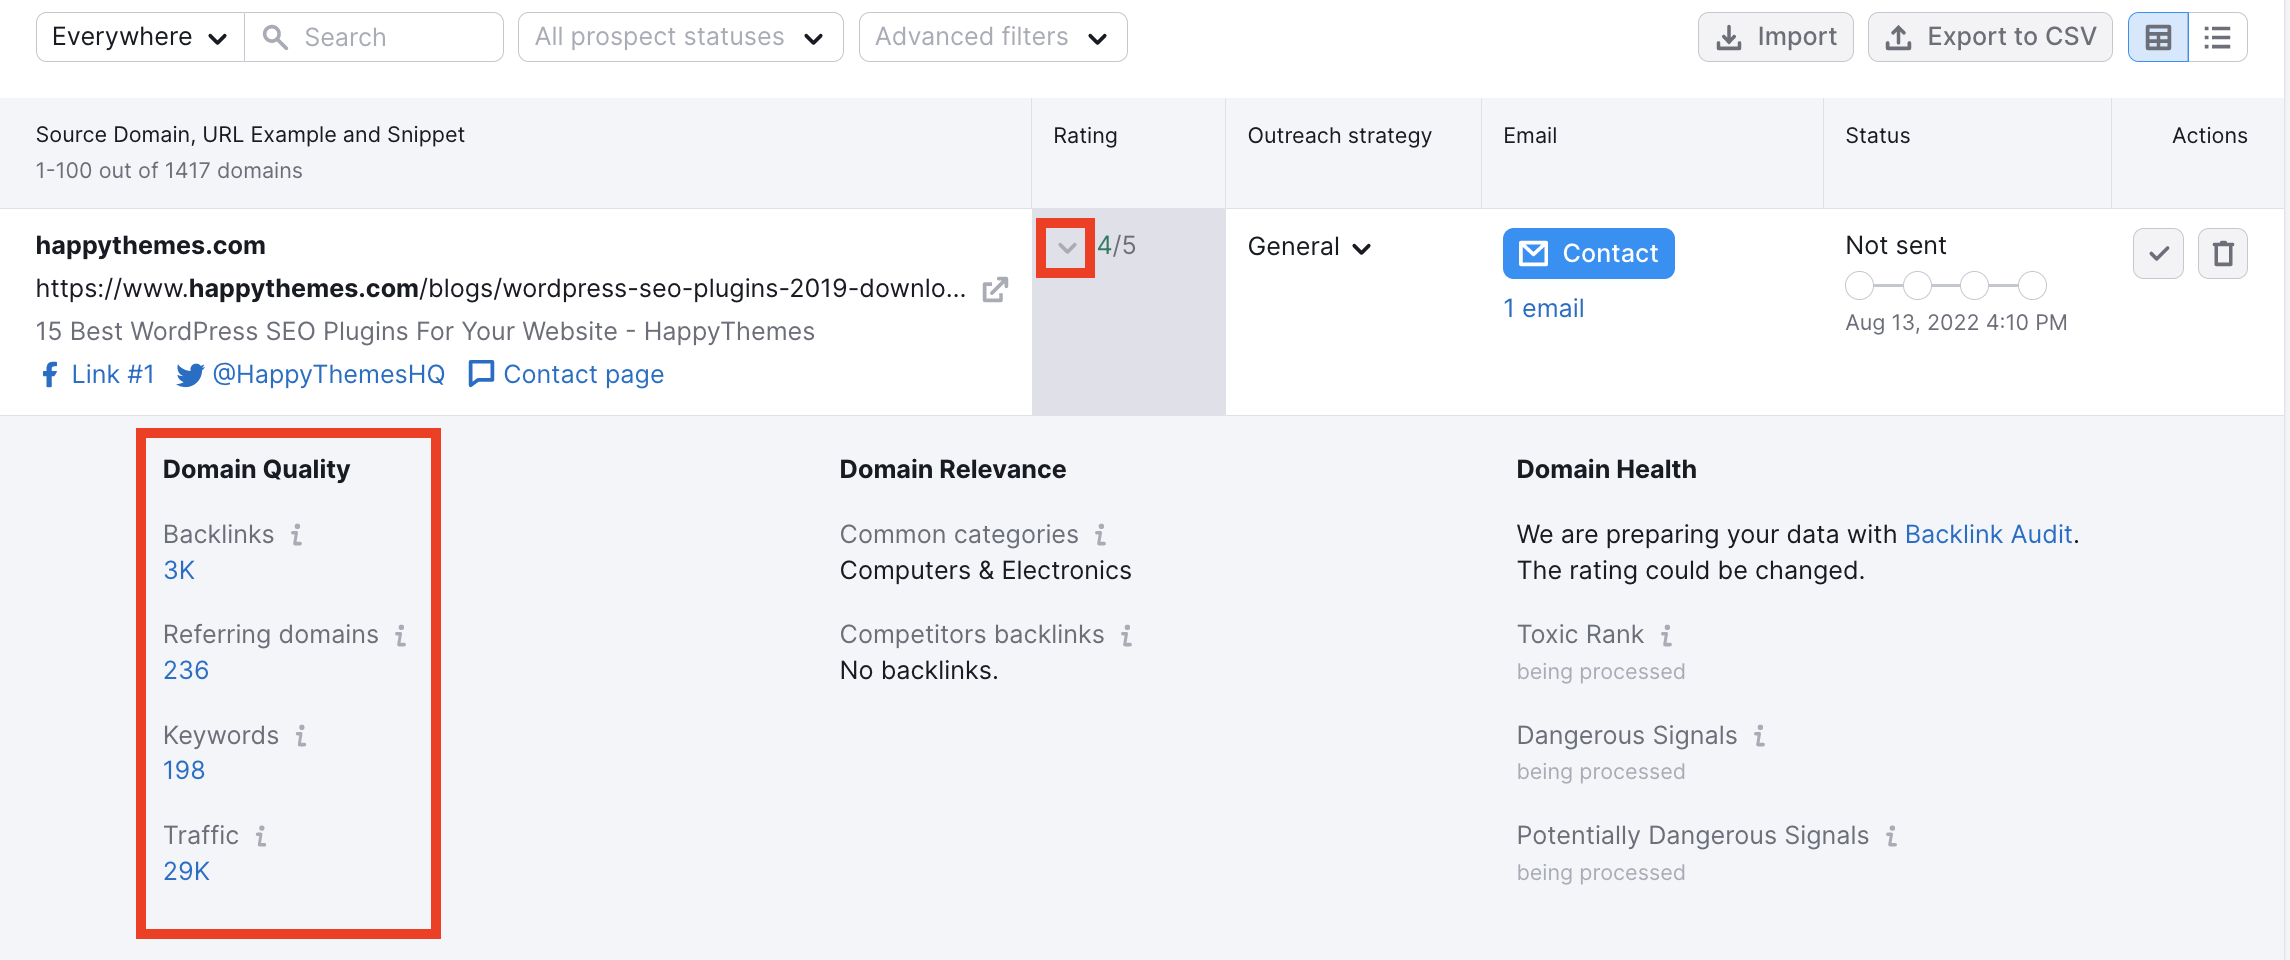Delete happythemes.com prospect with trash icon
The image size is (2290, 960).
coord(2222,253)
